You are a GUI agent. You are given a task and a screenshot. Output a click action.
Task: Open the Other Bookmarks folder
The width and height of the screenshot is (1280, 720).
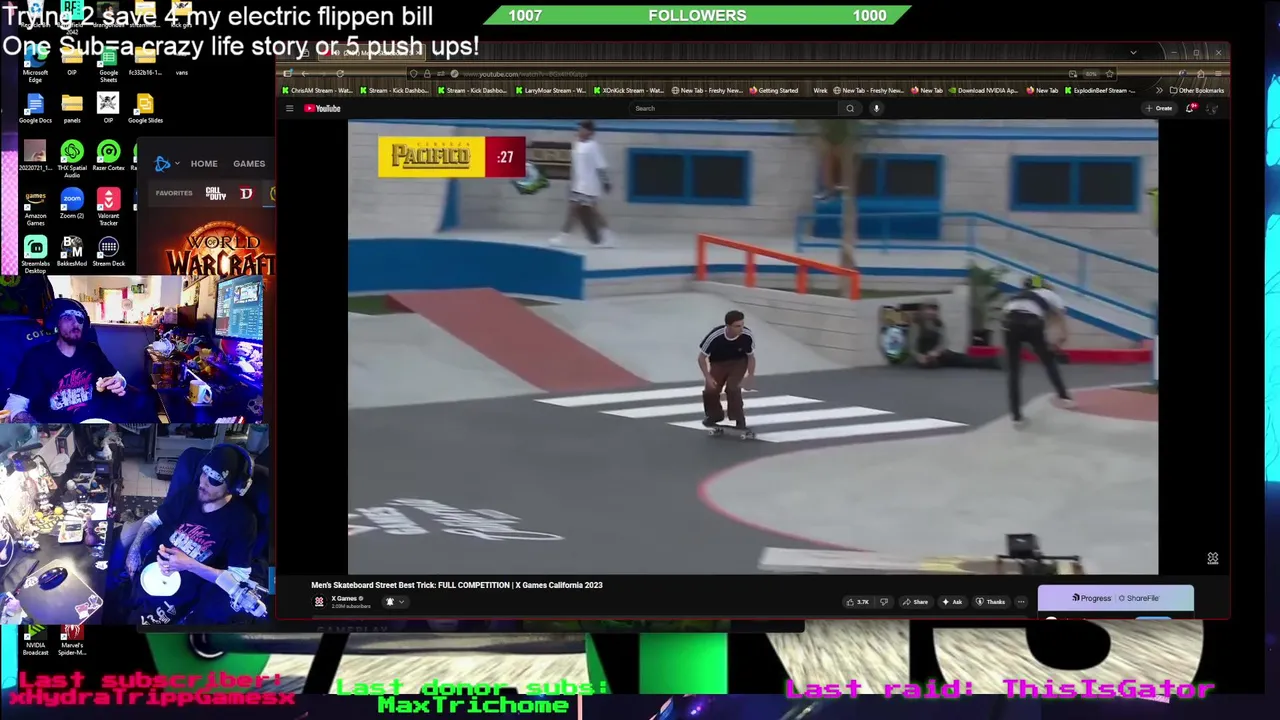pyautogui.click(x=1198, y=90)
